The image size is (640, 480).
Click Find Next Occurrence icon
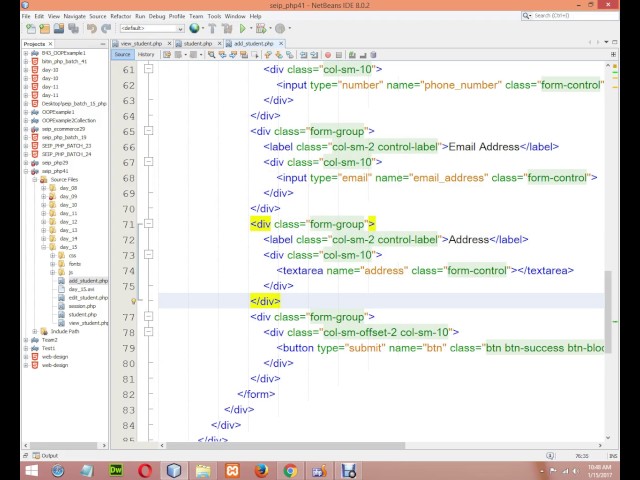click(x=233, y=55)
